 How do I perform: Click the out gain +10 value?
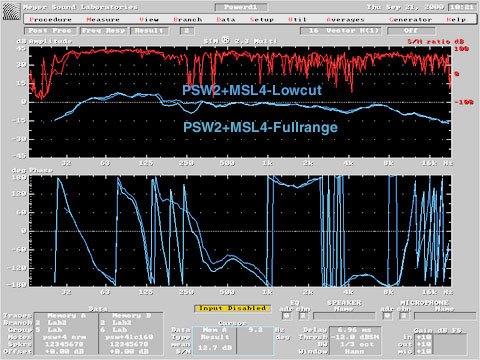click(423, 344)
